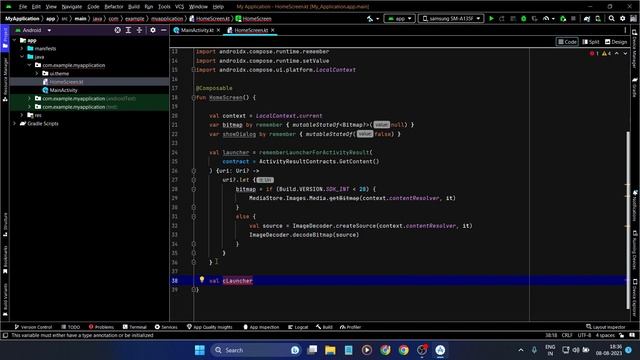
Task: Open Search Everywhere magnifier icon
Action: point(611,18)
